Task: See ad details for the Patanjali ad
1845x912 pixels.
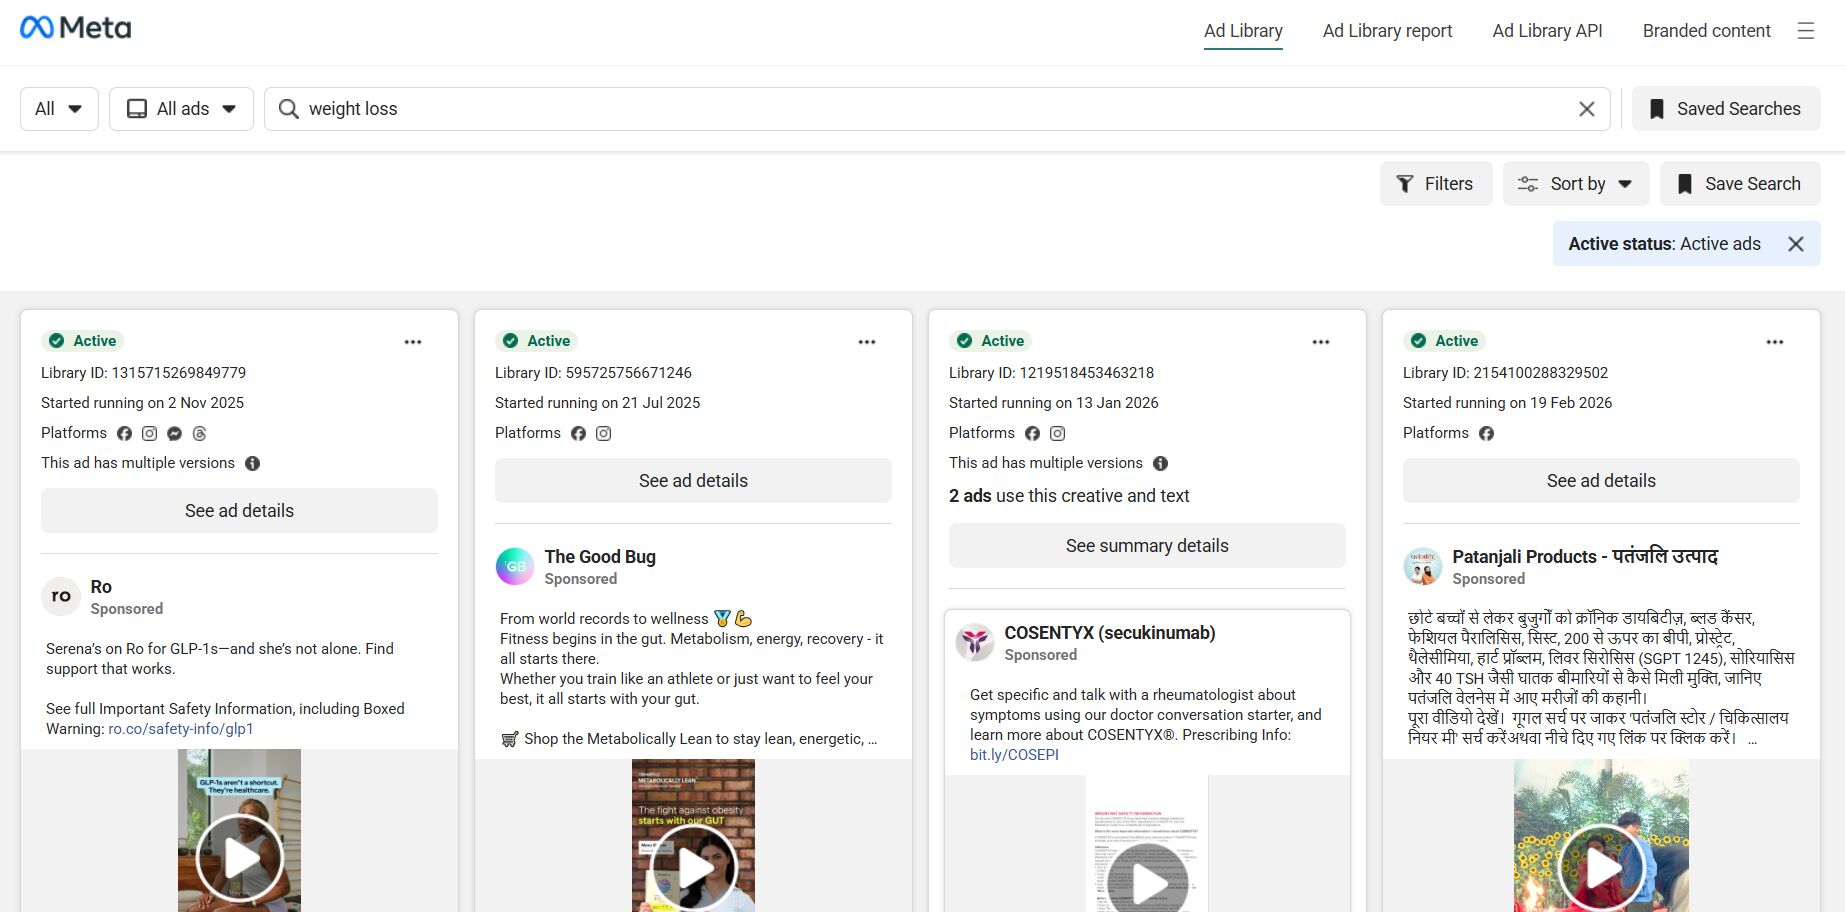Action: point(1601,481)
